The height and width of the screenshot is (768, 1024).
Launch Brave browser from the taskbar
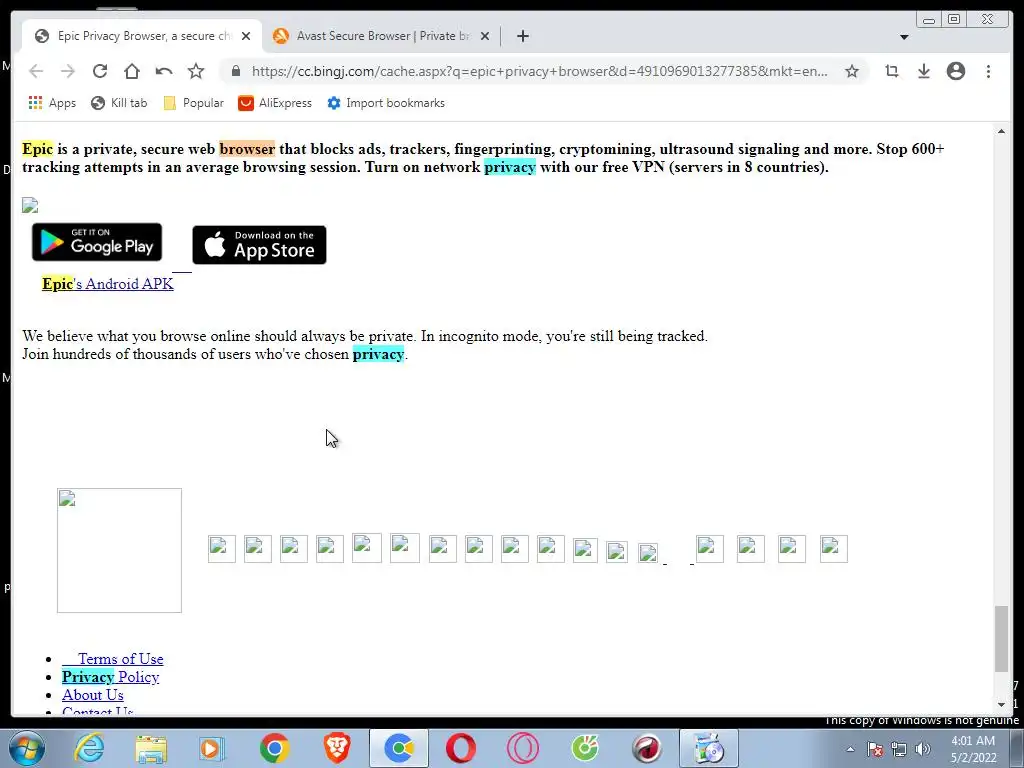tap(337, 748)
